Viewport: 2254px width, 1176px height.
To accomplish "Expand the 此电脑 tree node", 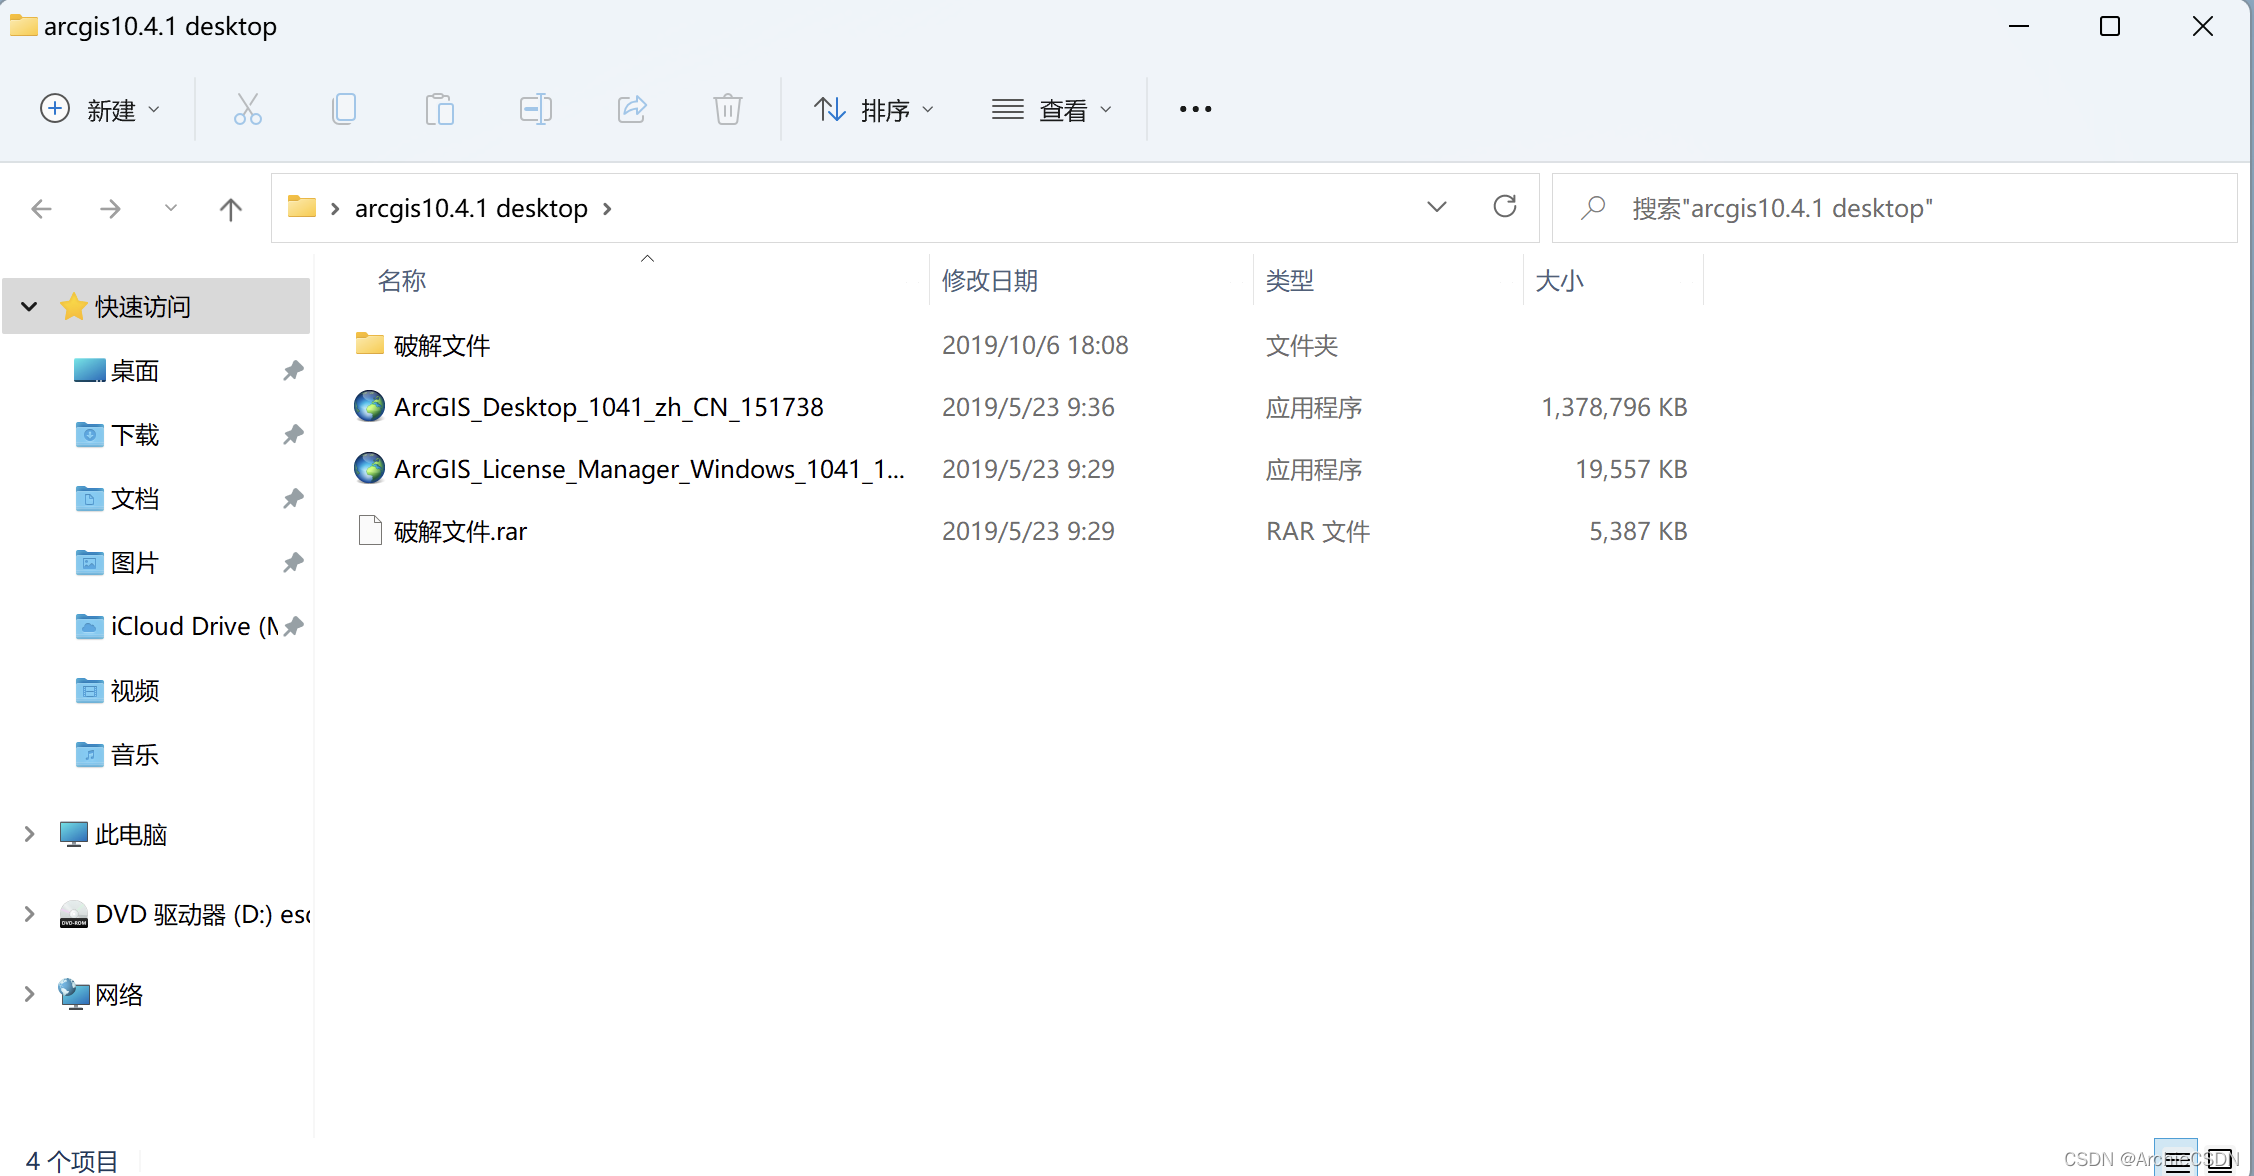I will pyautogui.click(x=29, y=834).
